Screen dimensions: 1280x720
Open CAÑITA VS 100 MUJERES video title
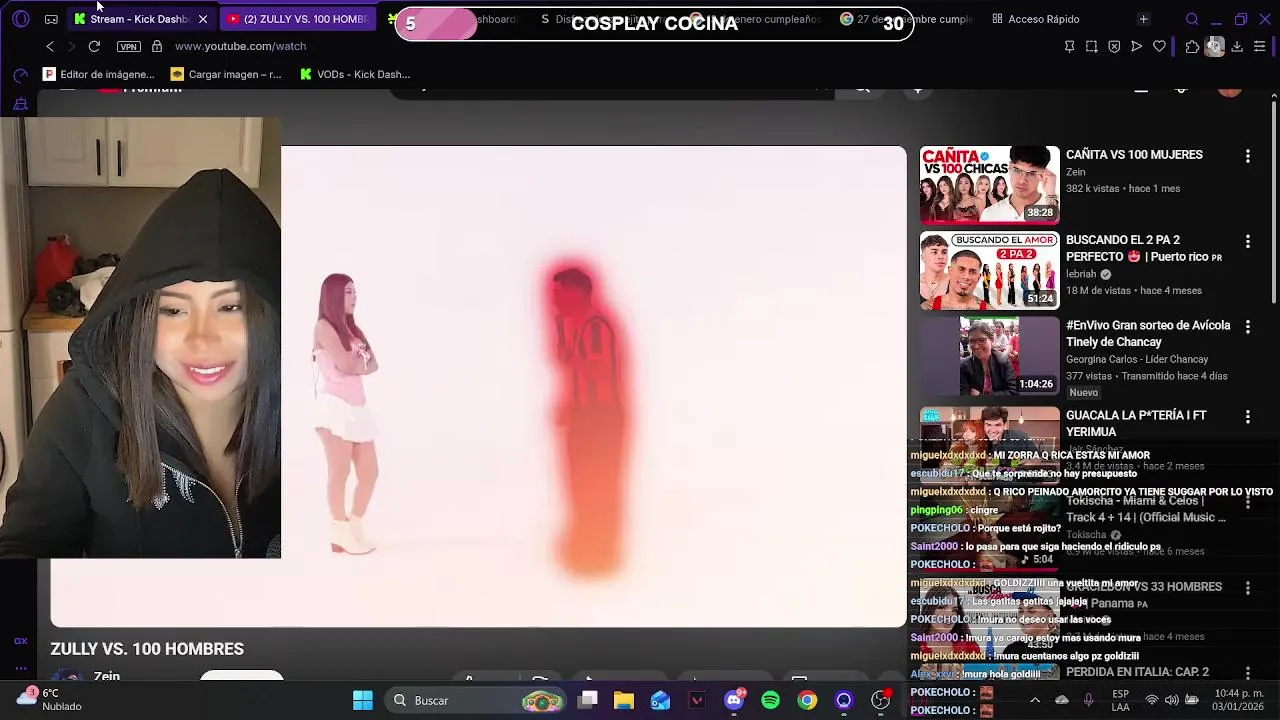[1134, 155]
